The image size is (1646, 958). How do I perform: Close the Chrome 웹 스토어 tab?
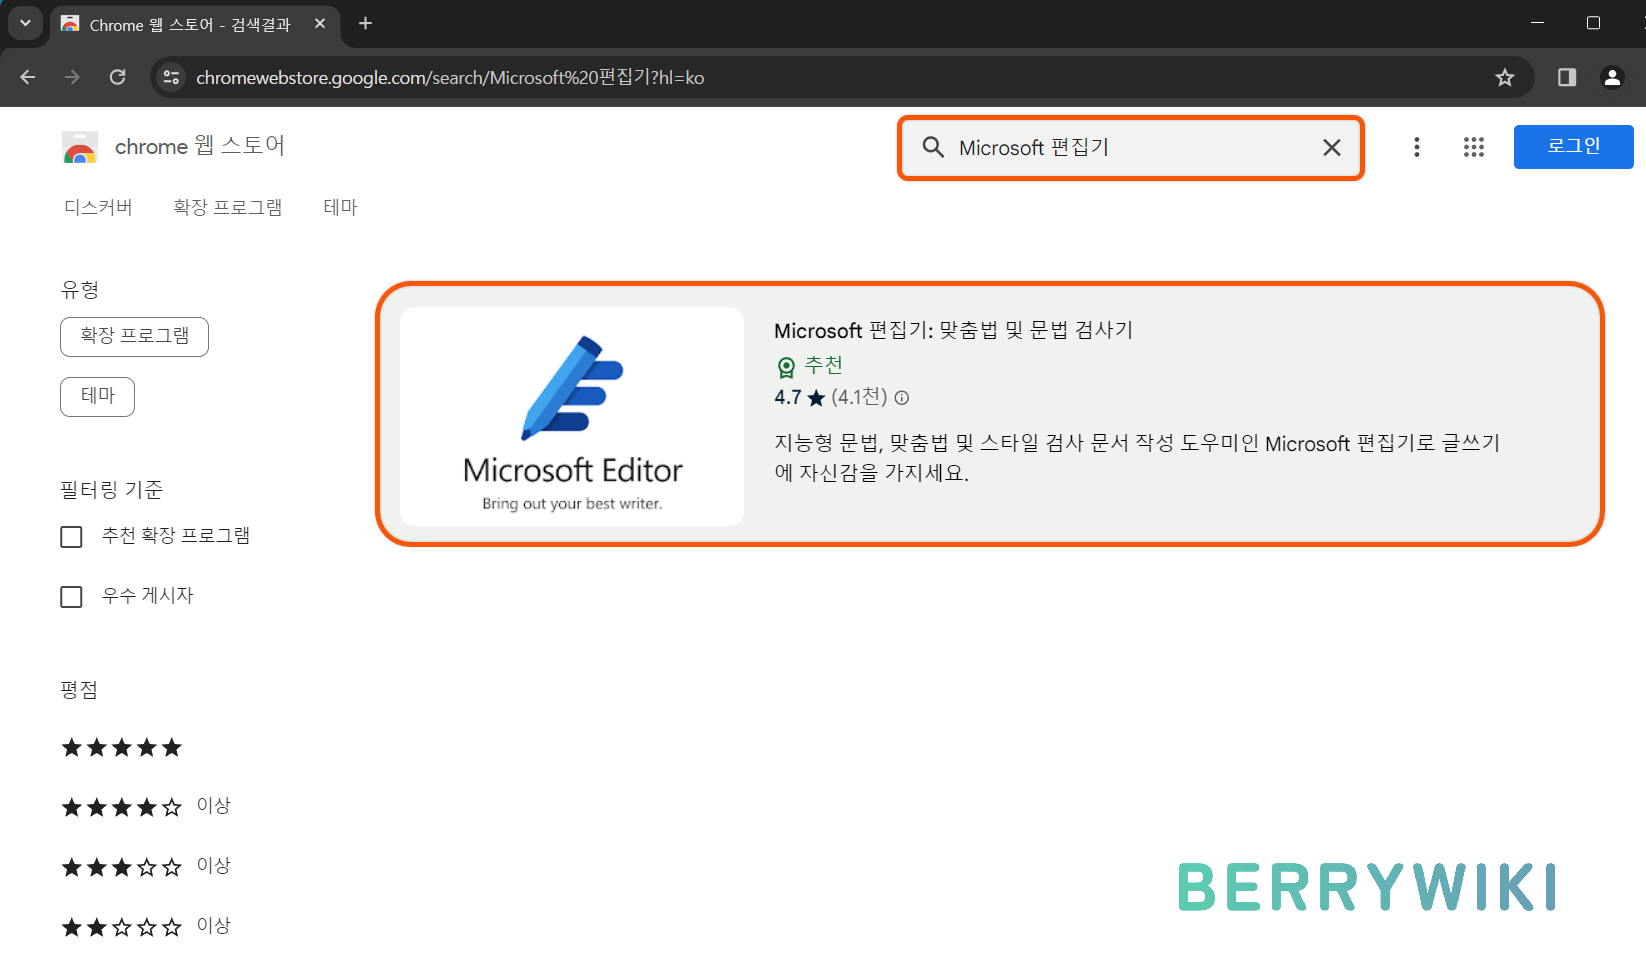(320, 23)
